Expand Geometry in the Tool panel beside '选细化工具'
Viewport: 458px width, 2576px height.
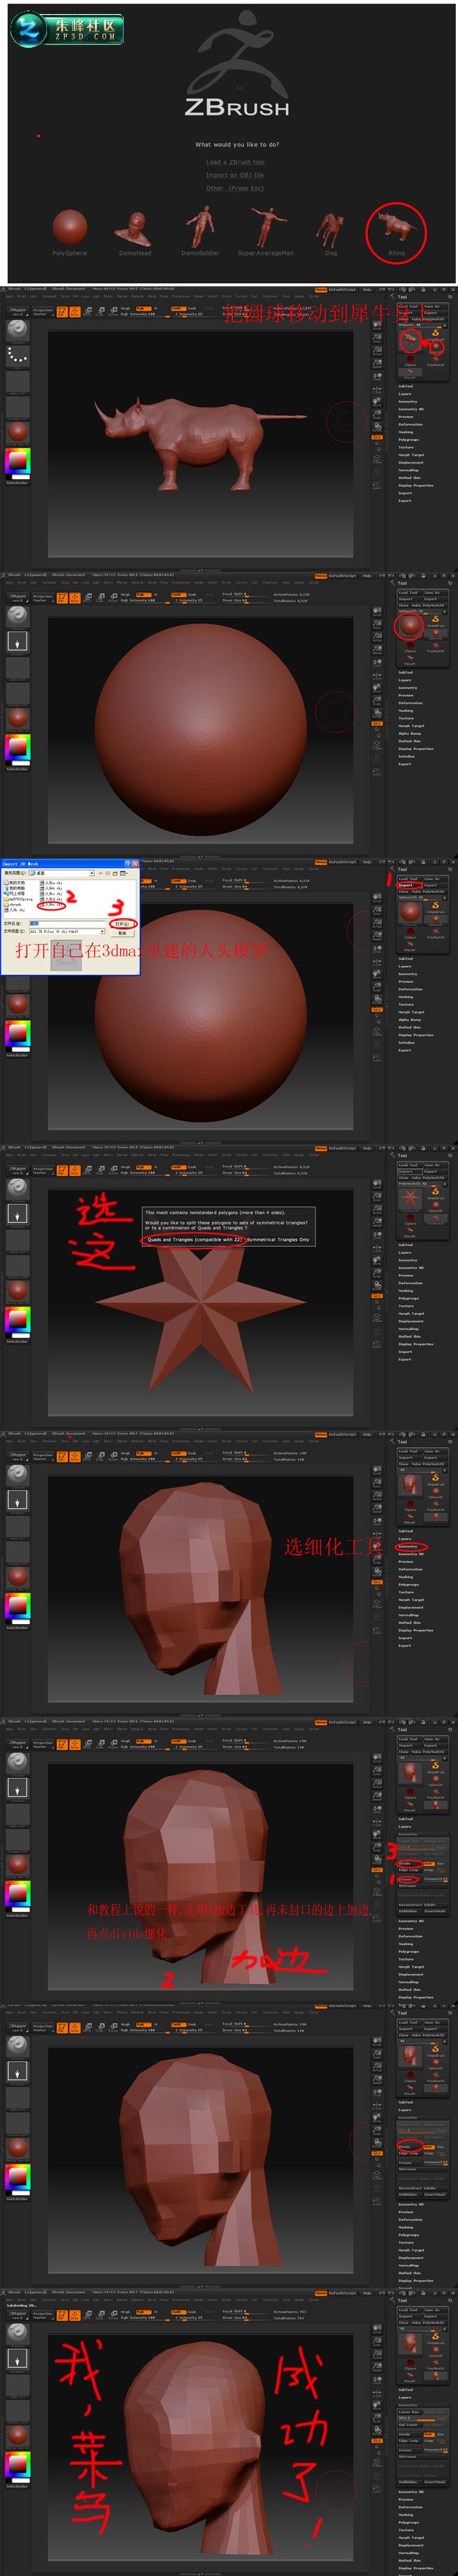(x=408, y=1546)
